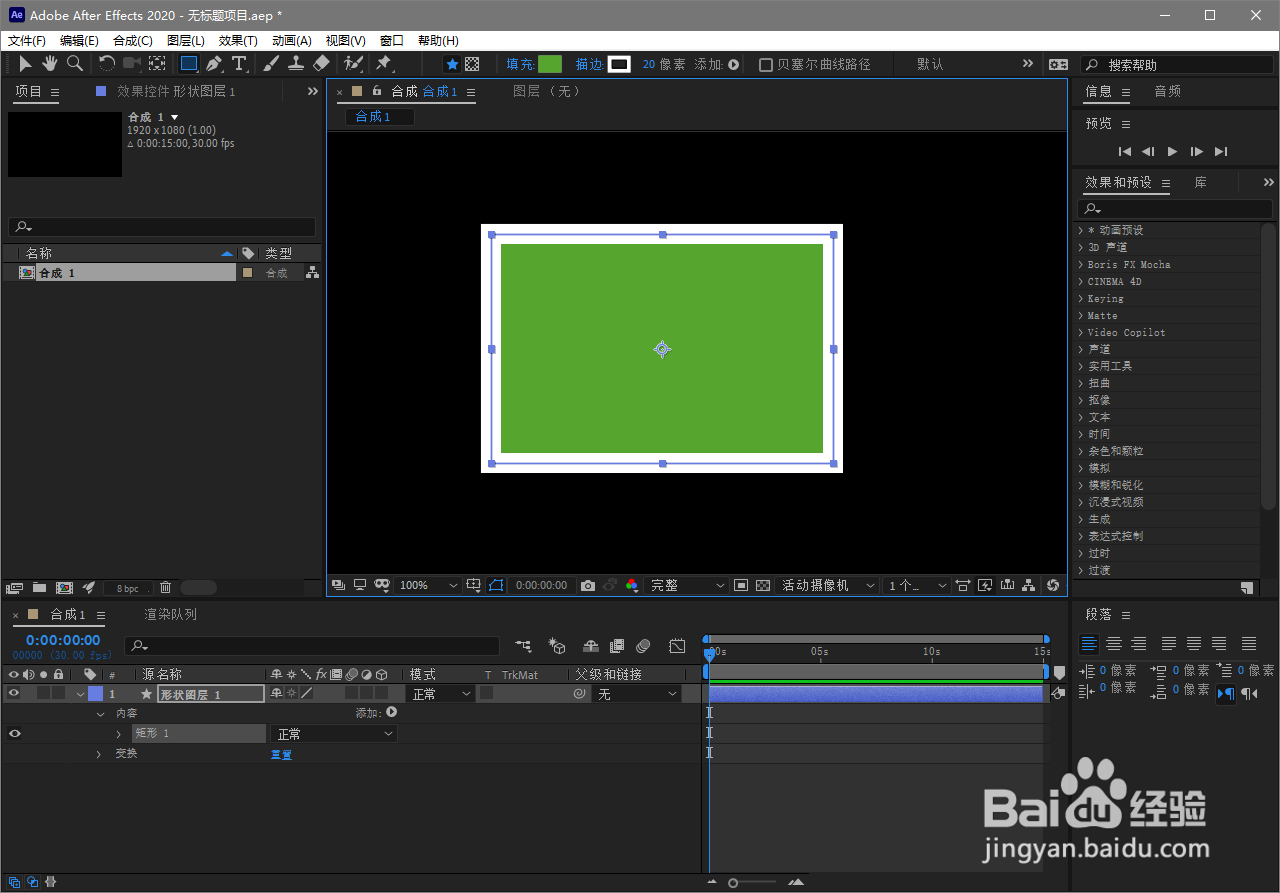Switch to the Render Queue tab

[171, 614]
